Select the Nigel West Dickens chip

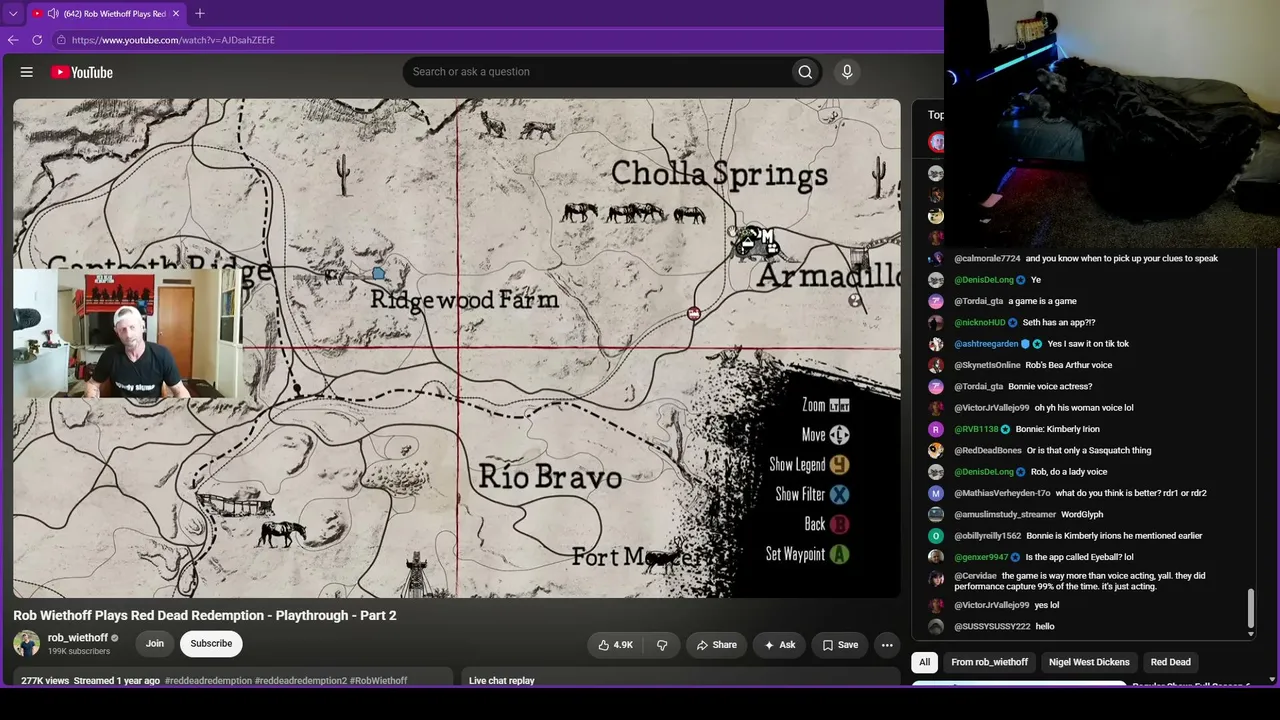point(1089,662)
